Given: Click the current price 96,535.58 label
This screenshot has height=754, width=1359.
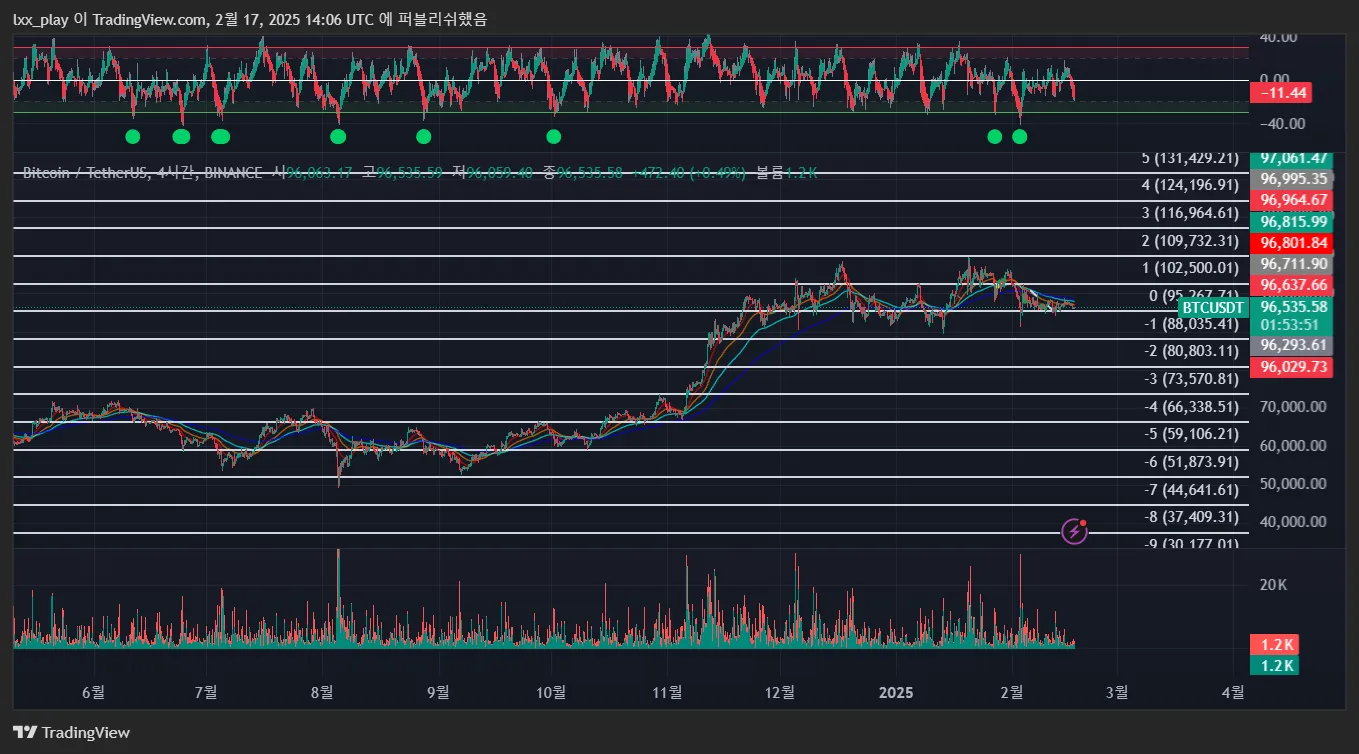Looking at the screenshot, I should click(x=1293, y=307).
